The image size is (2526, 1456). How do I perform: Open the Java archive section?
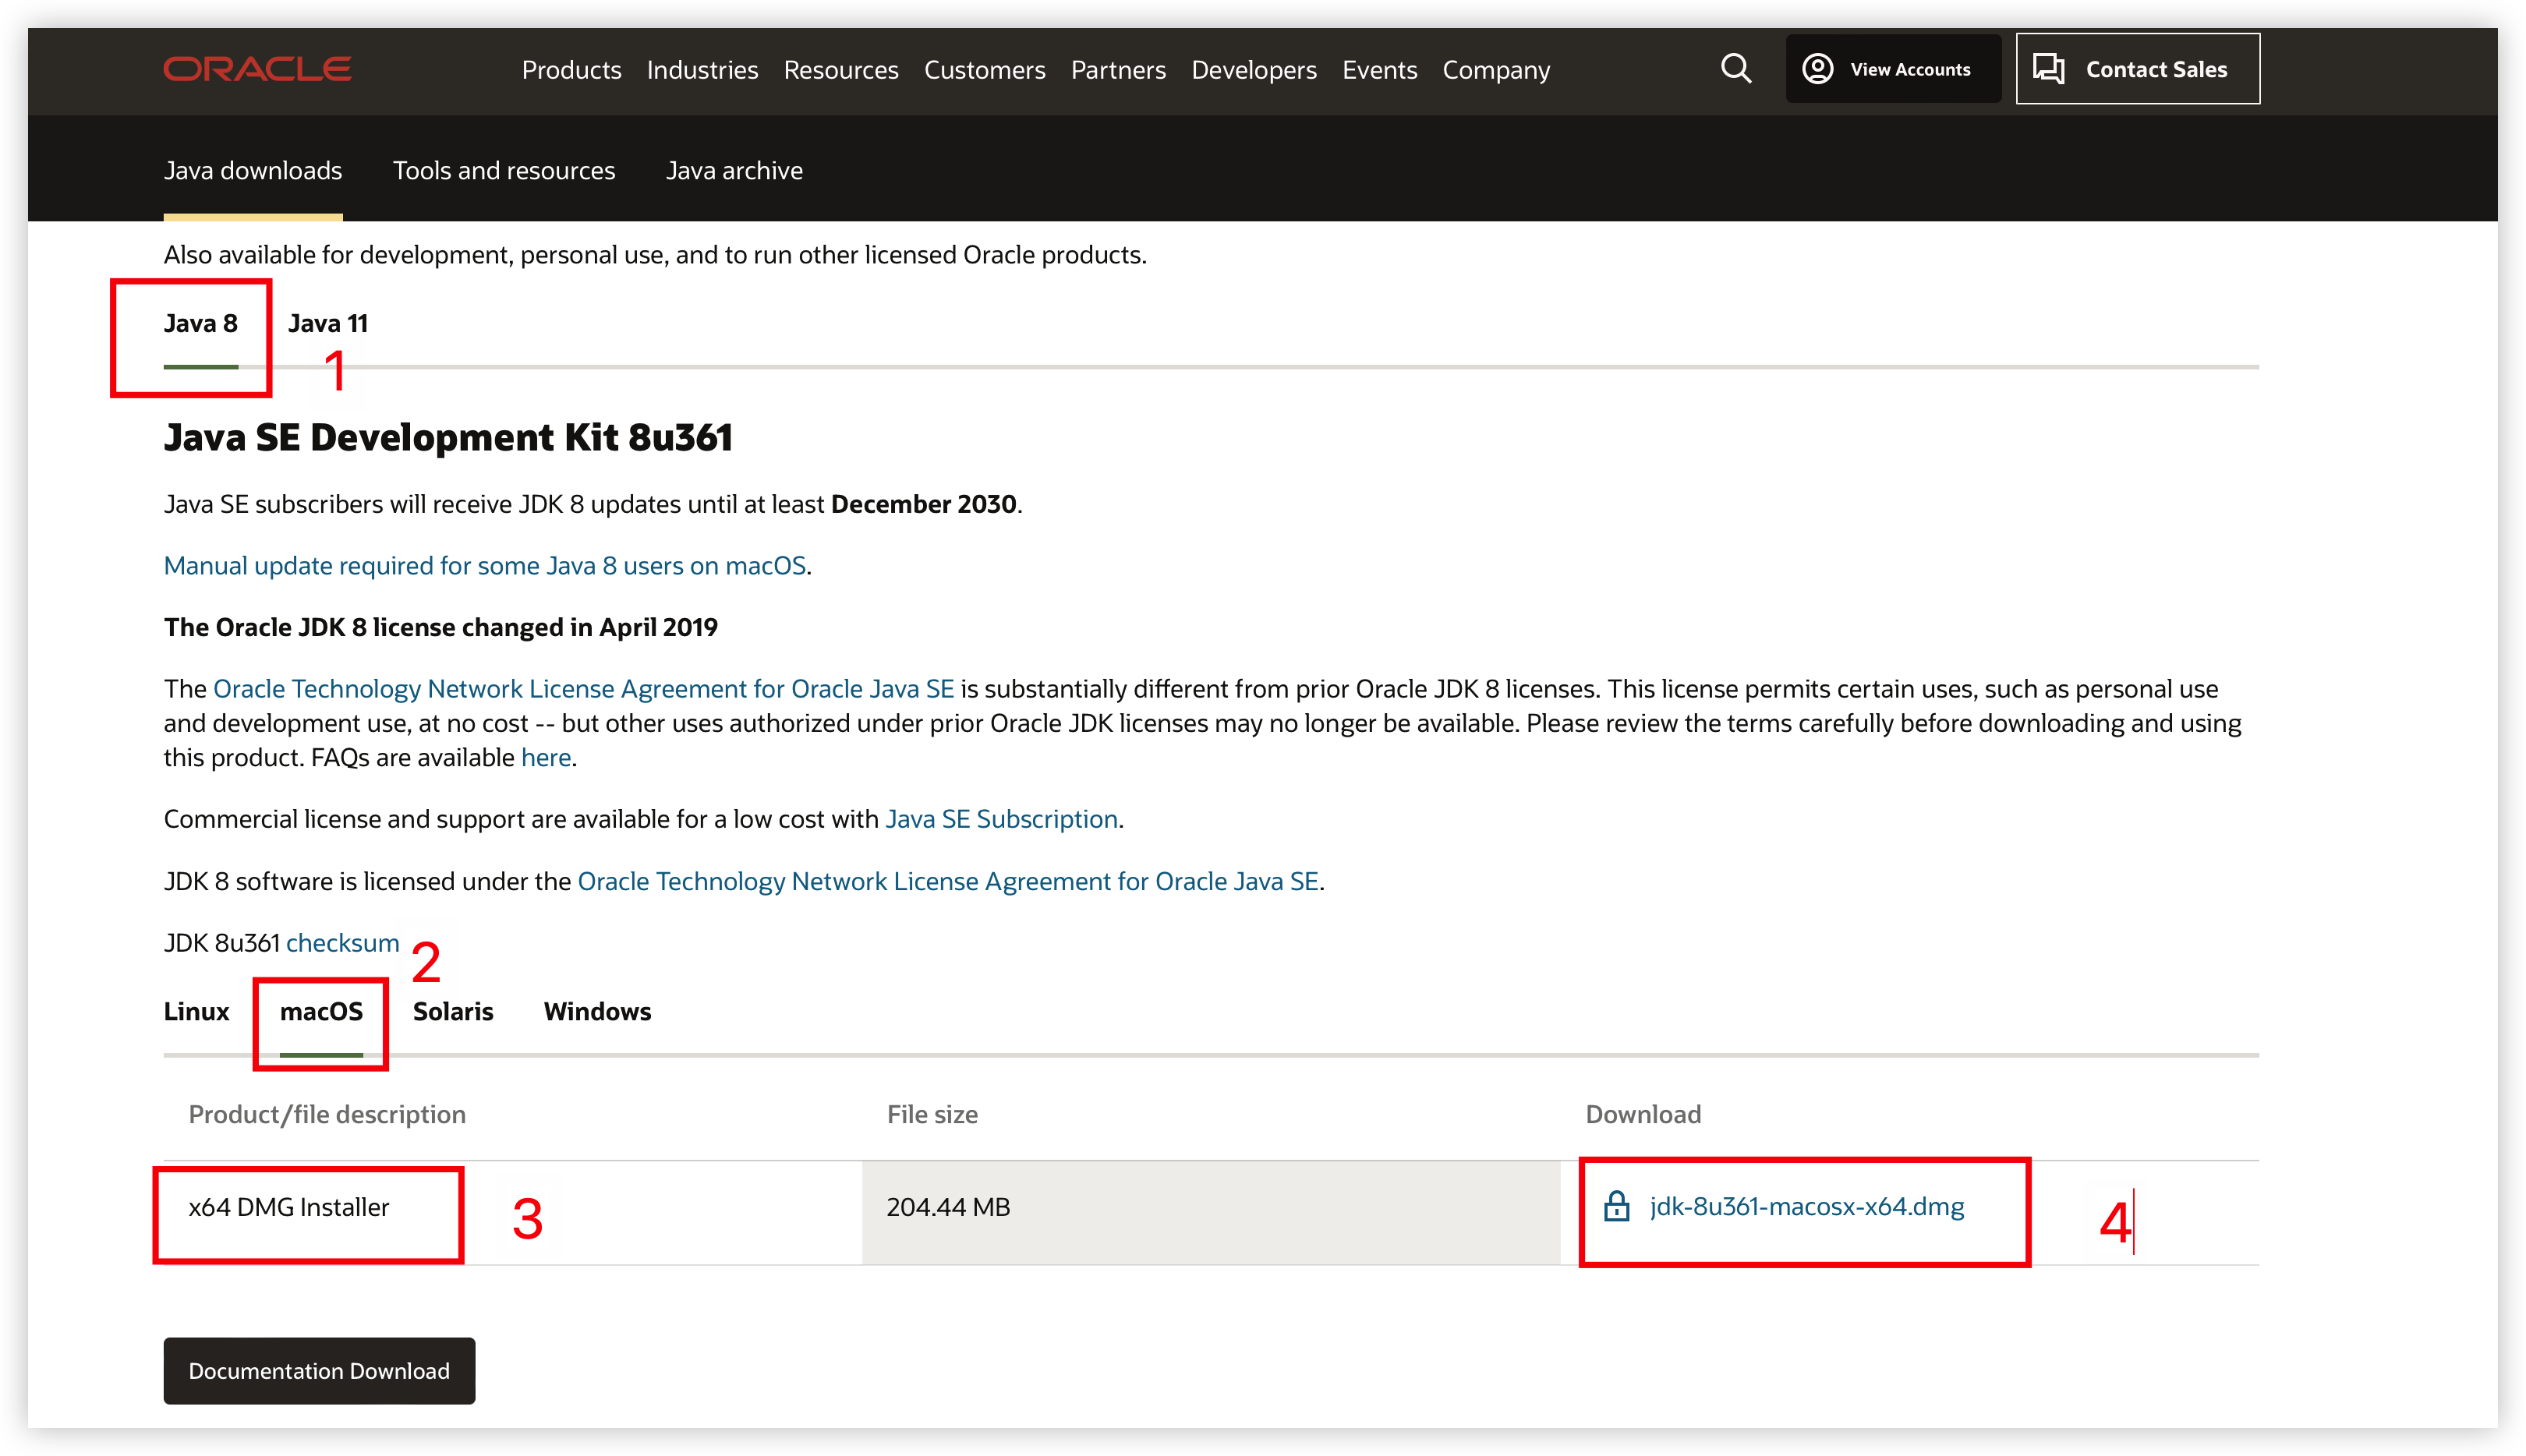[x=734, y=171]
